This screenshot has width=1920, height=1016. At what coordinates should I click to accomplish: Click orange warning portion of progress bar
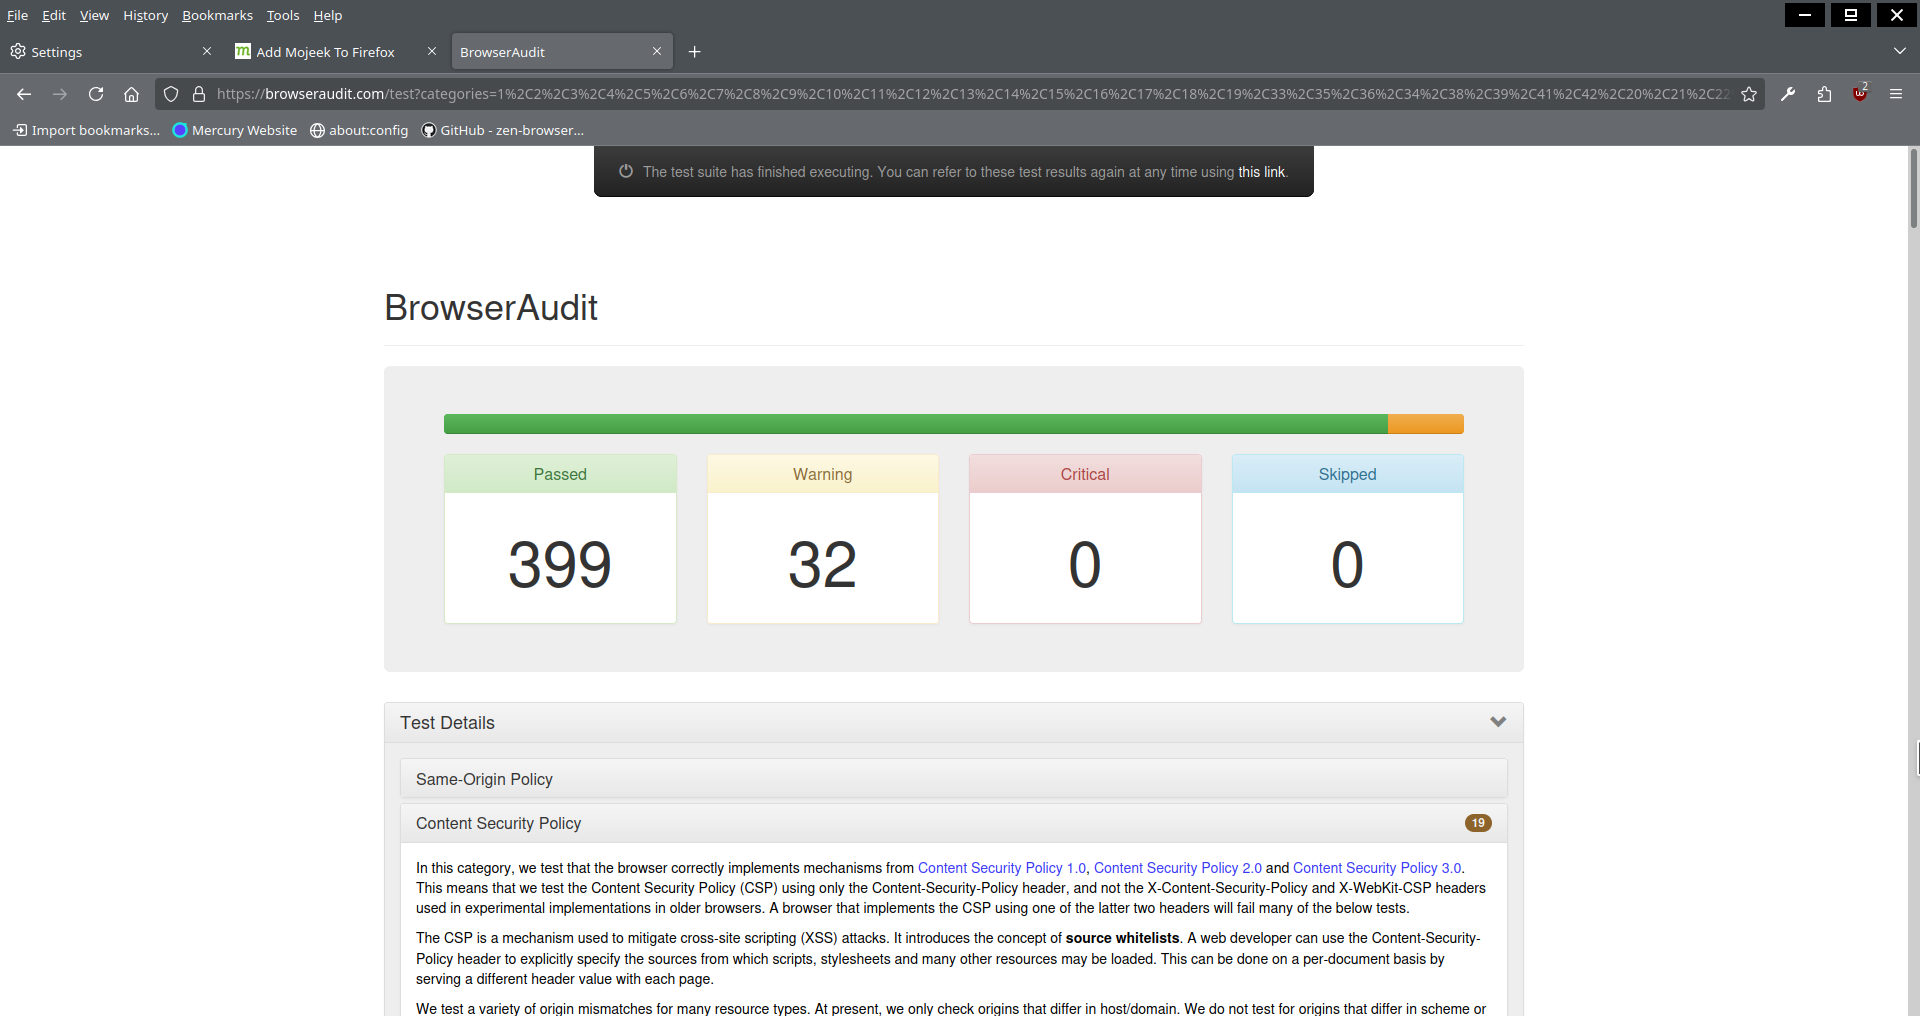tap(1426, 424)
